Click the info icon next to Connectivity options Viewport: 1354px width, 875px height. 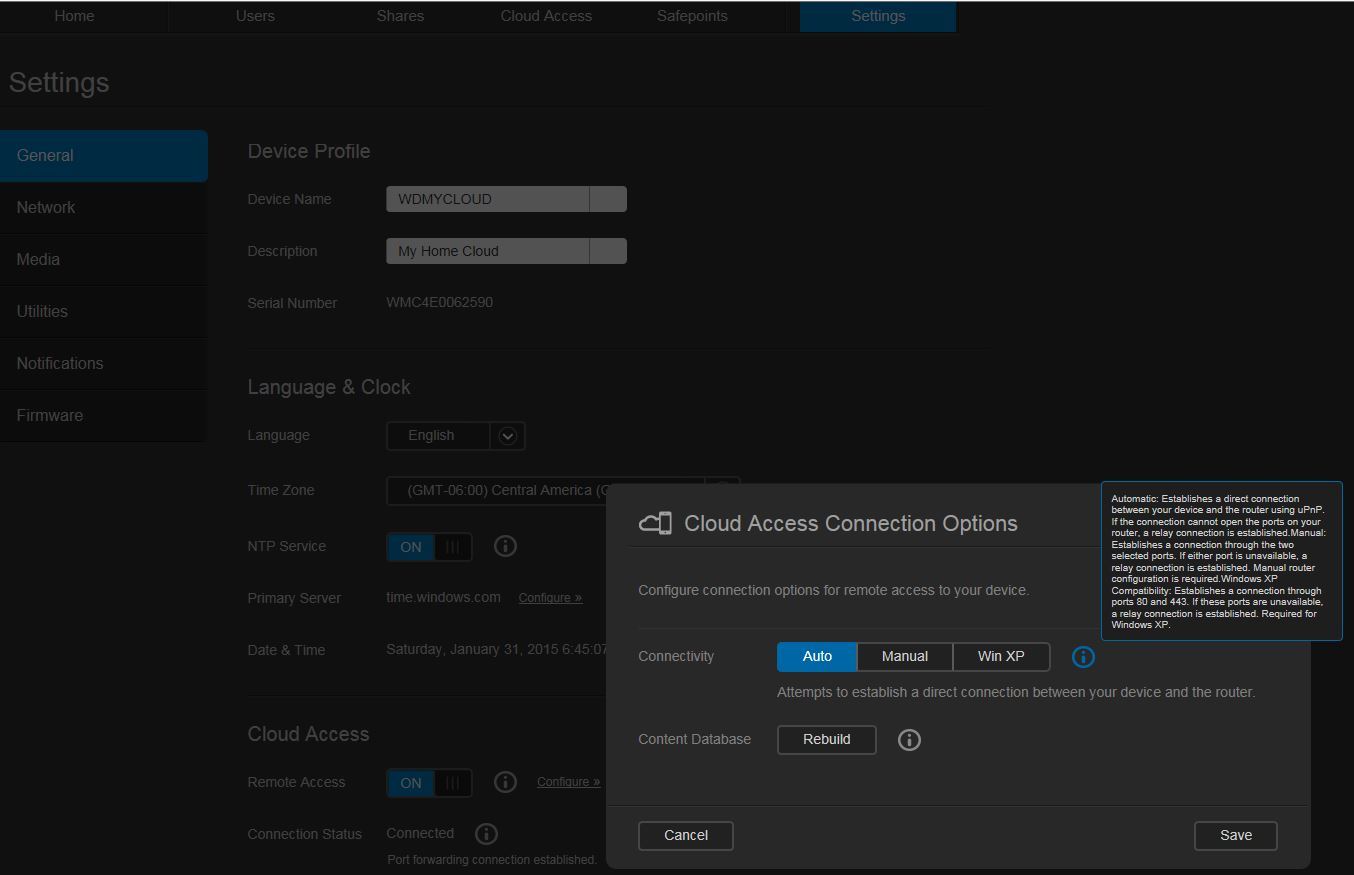point(1083,657)
